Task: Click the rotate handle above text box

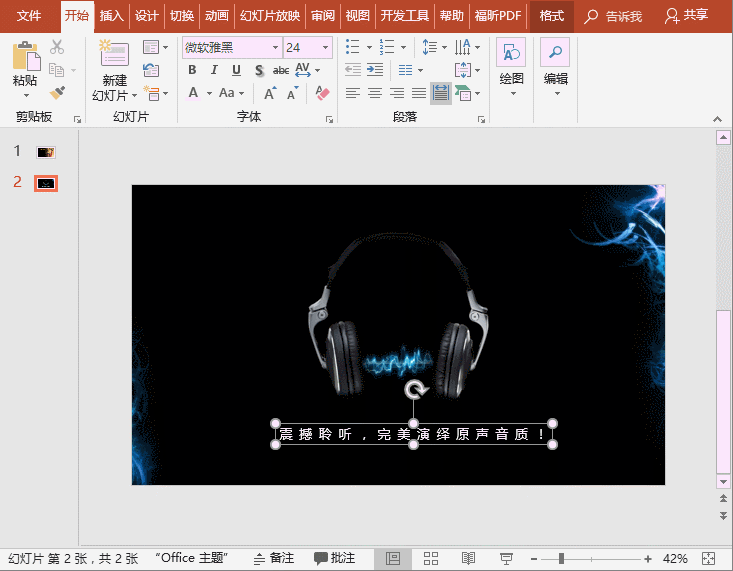Action: pyautogui.click(x=414, y=389)
